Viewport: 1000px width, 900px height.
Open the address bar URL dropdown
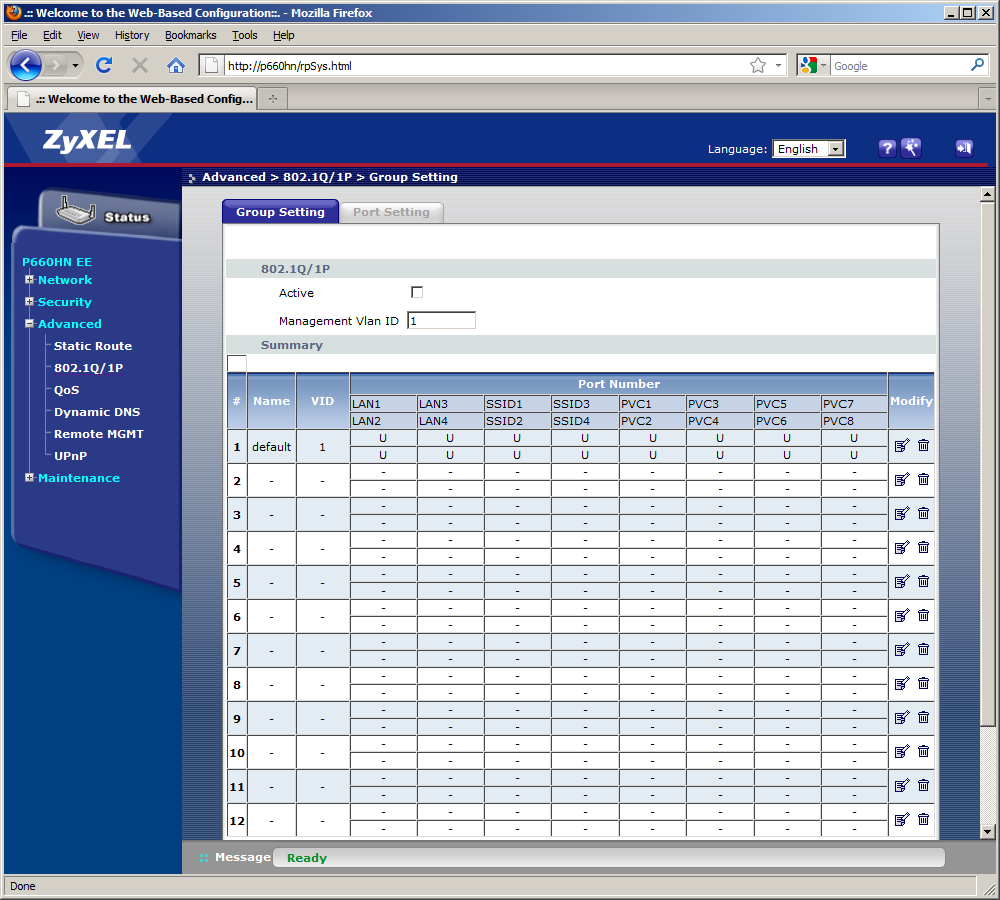[x=778, y=65]
